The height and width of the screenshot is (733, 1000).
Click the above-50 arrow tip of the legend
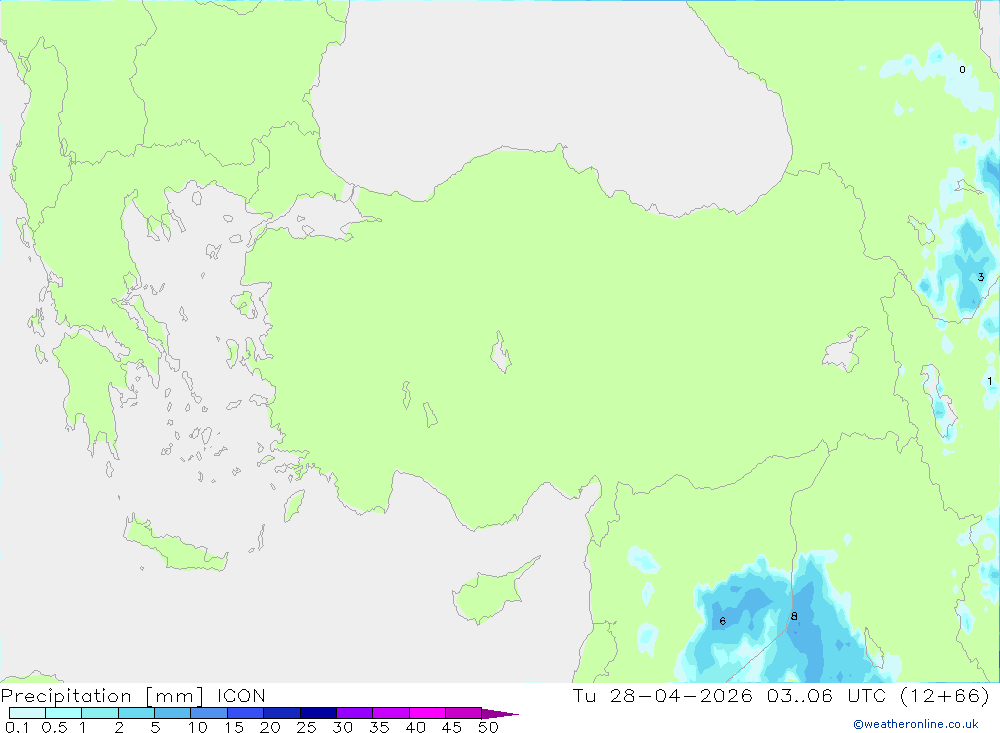pos(500,713)
